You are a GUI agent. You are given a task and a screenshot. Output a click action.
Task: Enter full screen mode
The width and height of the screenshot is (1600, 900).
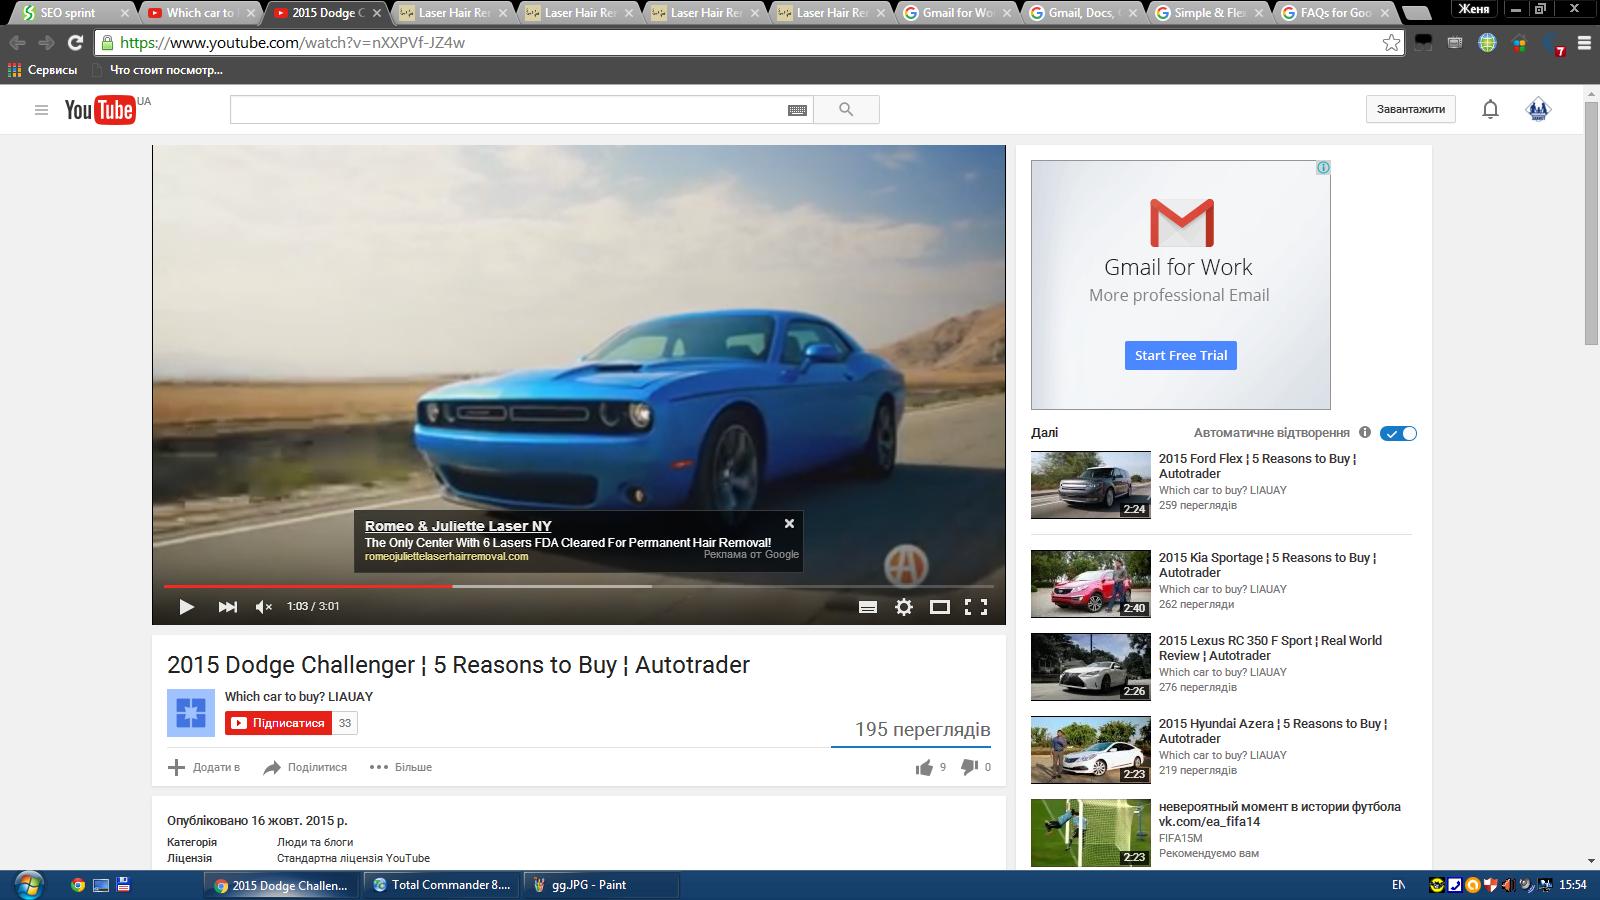(976, 606)
